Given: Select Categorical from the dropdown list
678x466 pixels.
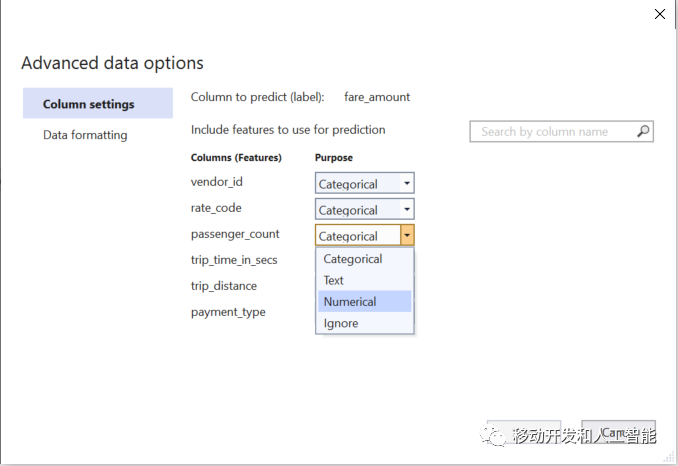Looking at the screenshot, I should click(x=353, y=259).
